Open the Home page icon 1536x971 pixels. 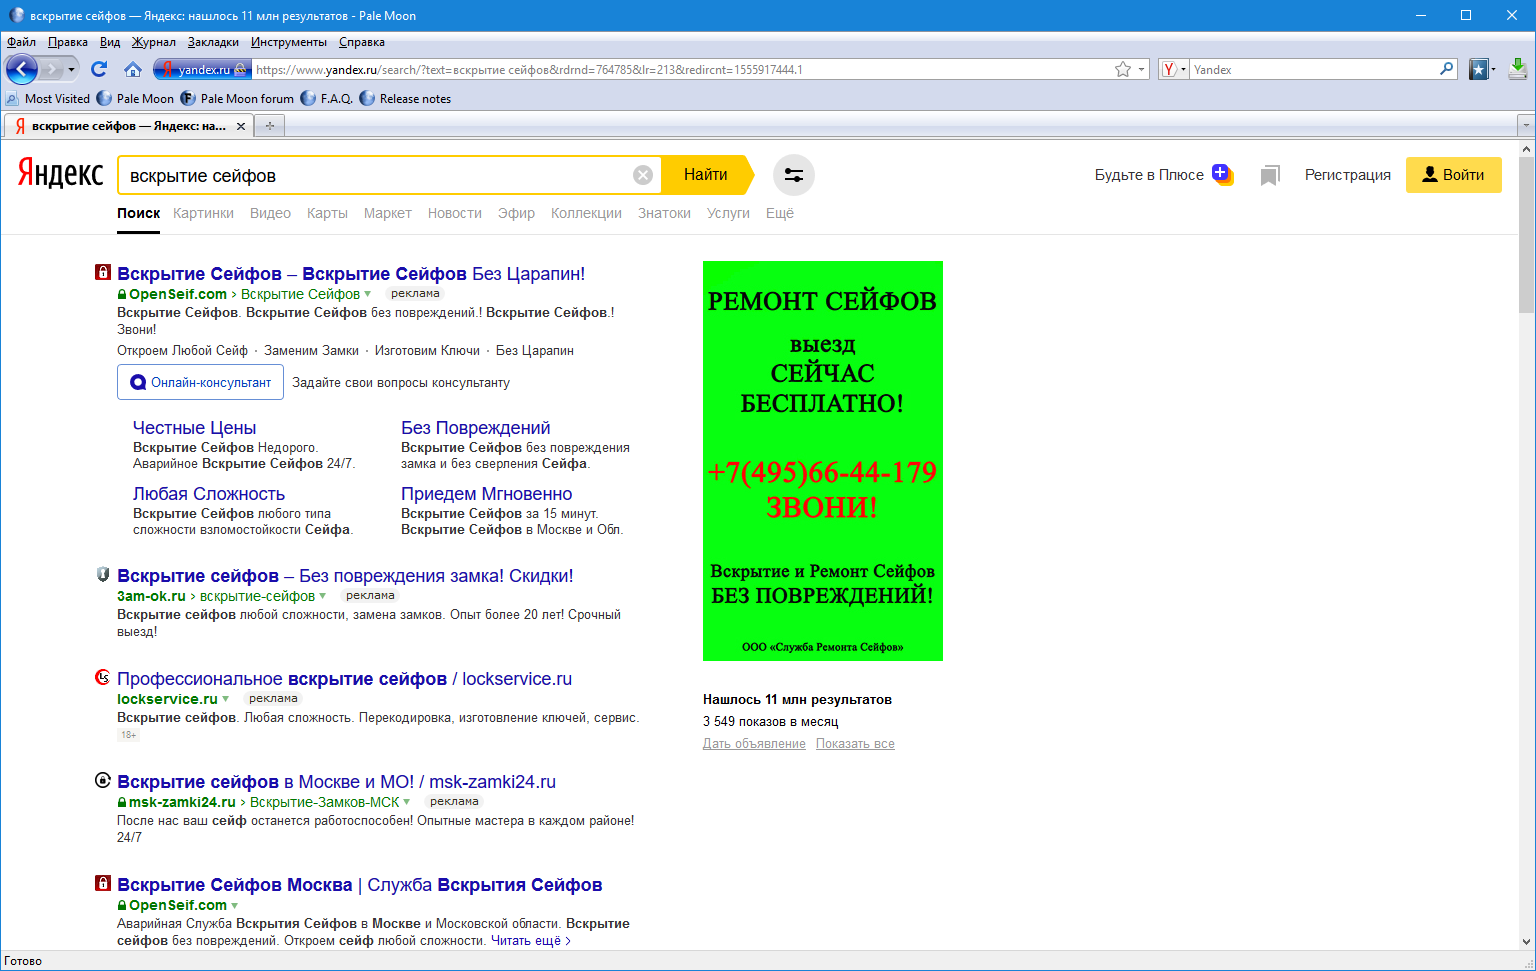point(133,69)
